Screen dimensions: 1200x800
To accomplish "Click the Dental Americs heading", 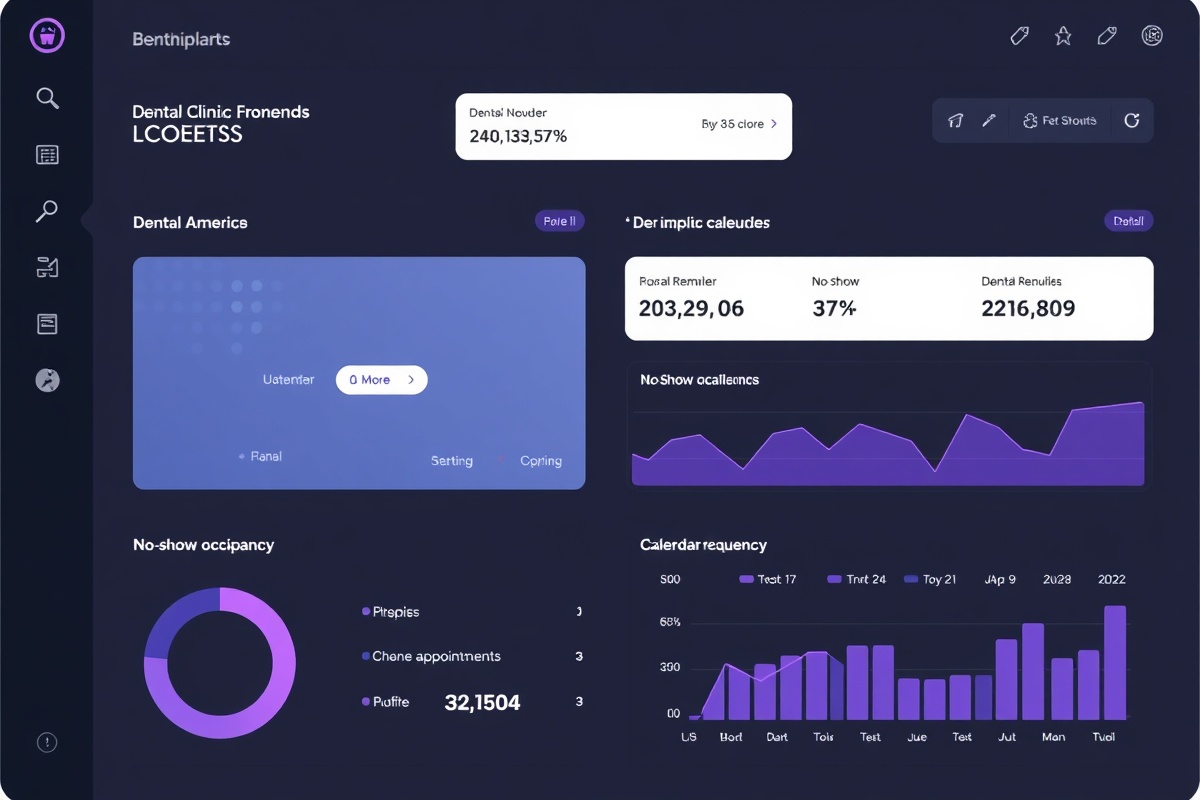I will click(190, 222).
